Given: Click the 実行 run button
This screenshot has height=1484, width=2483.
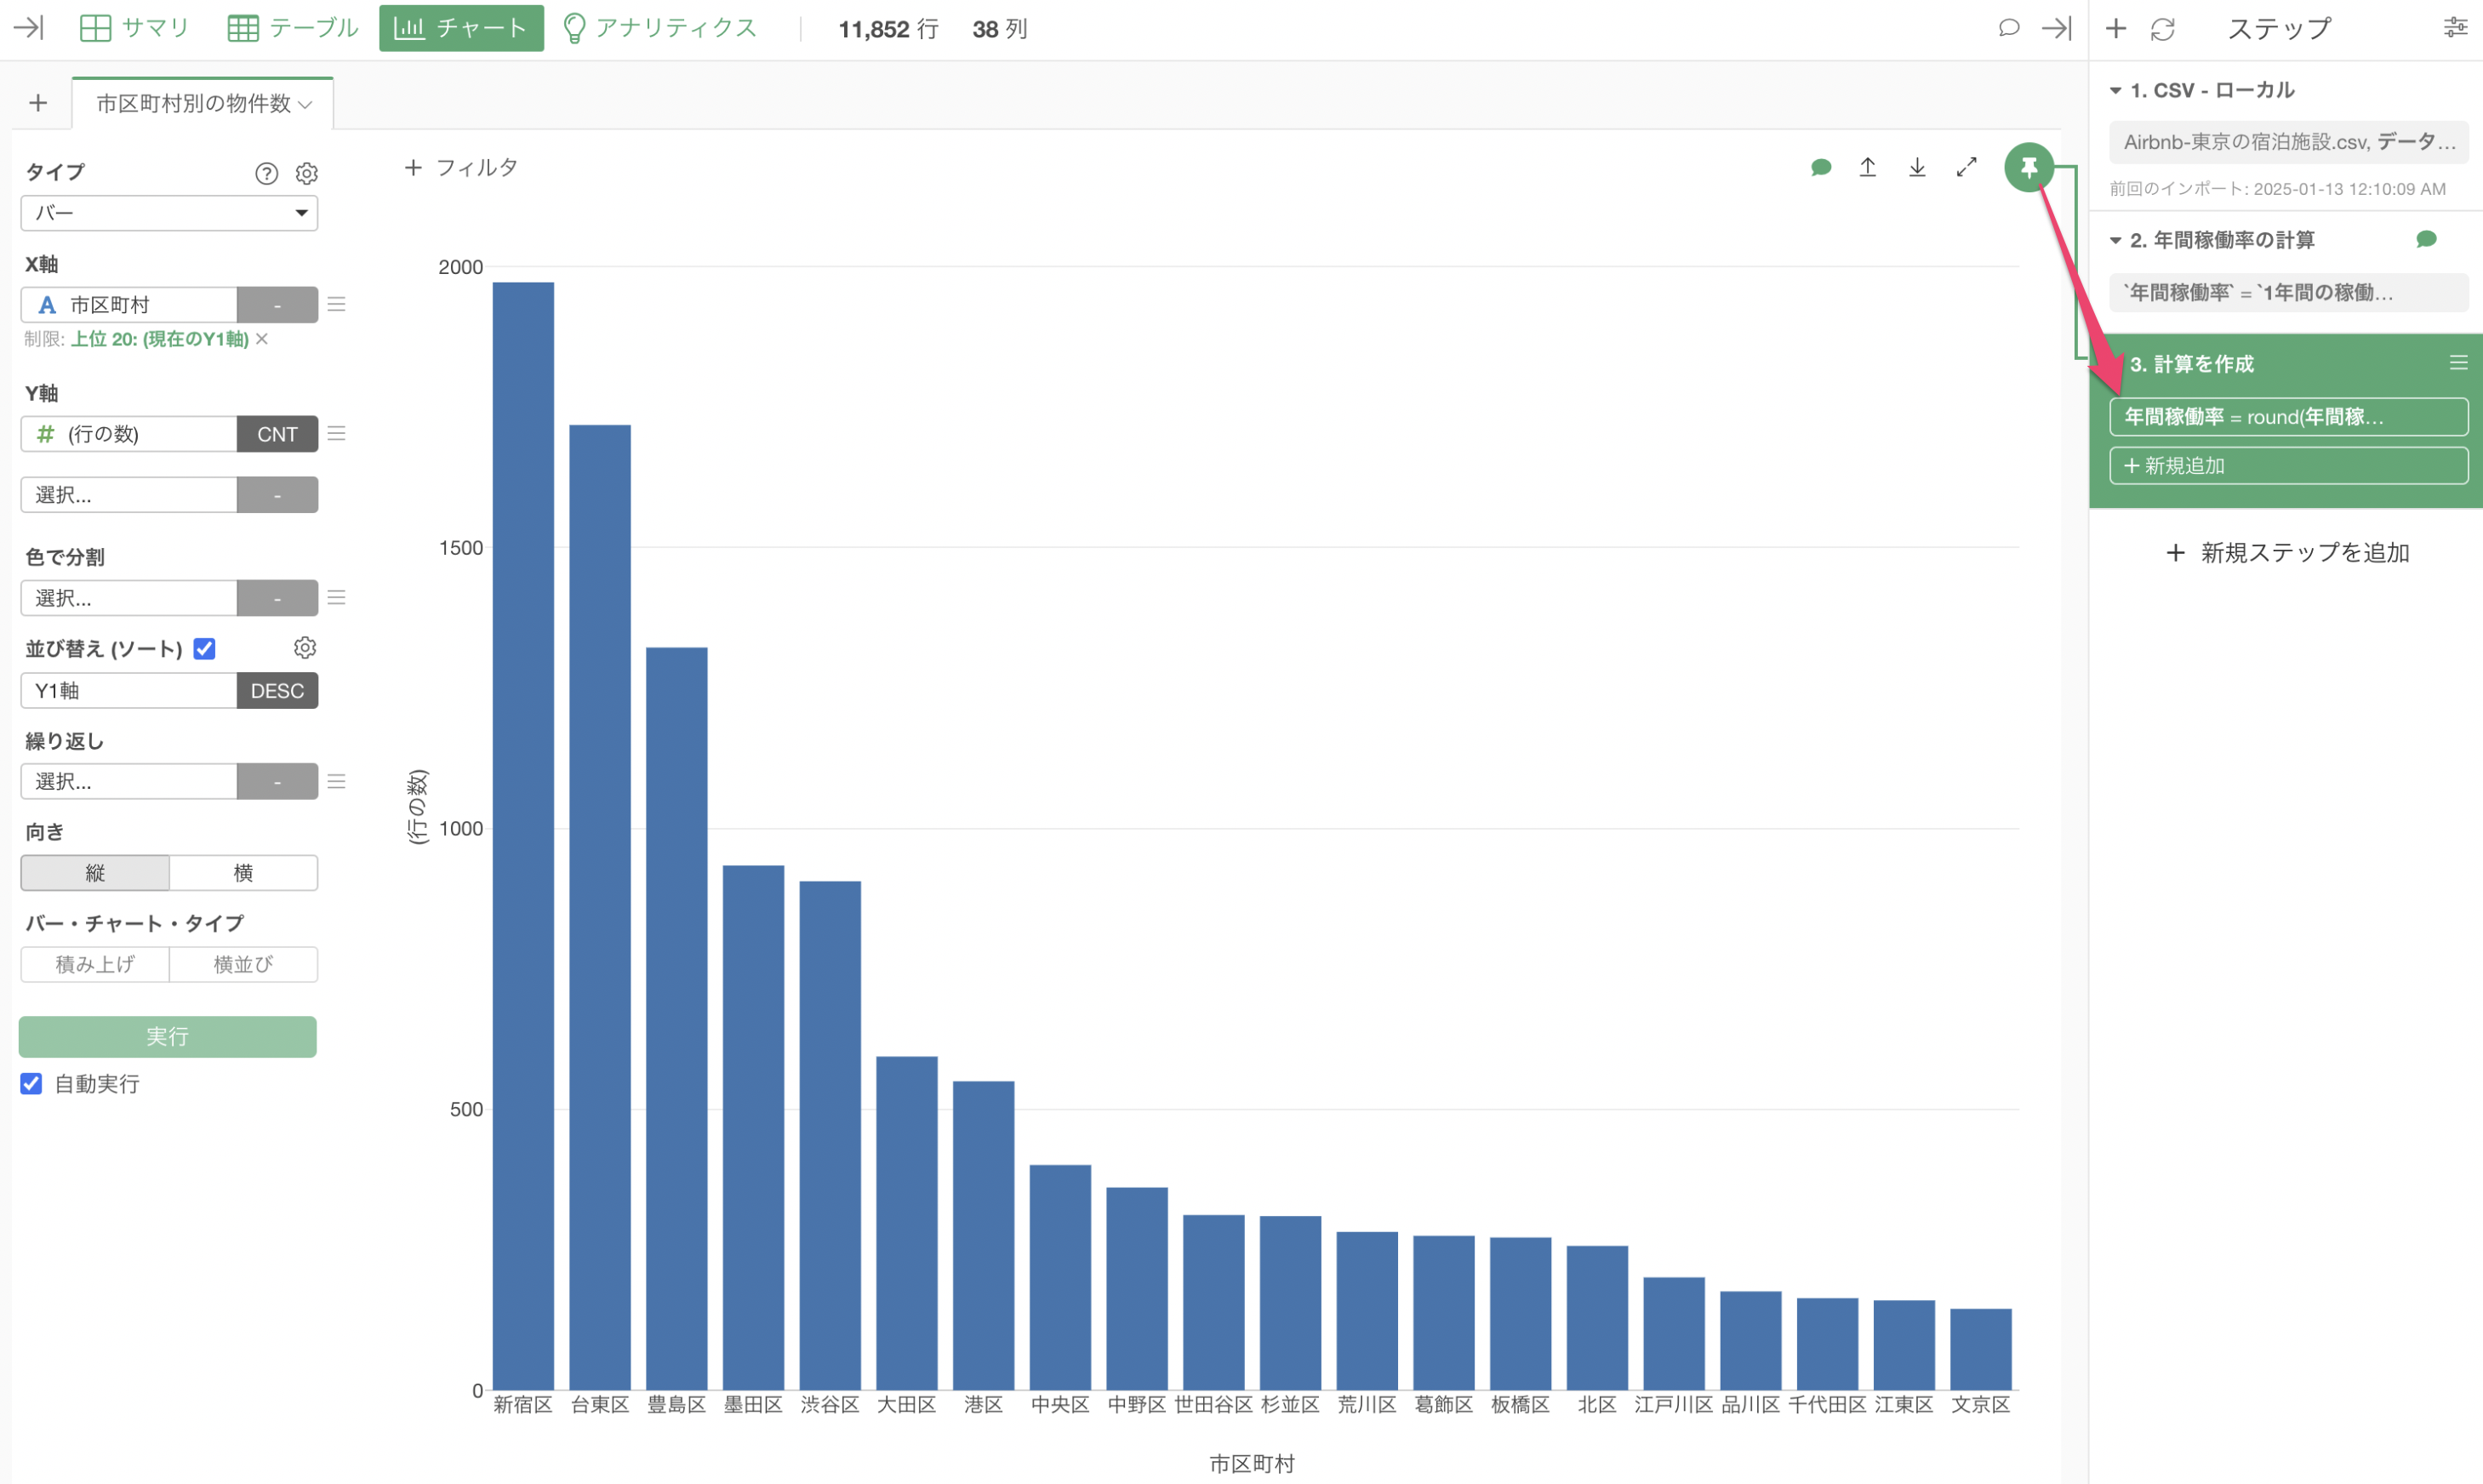Looking at the screenshot, I should point(168,1037).
